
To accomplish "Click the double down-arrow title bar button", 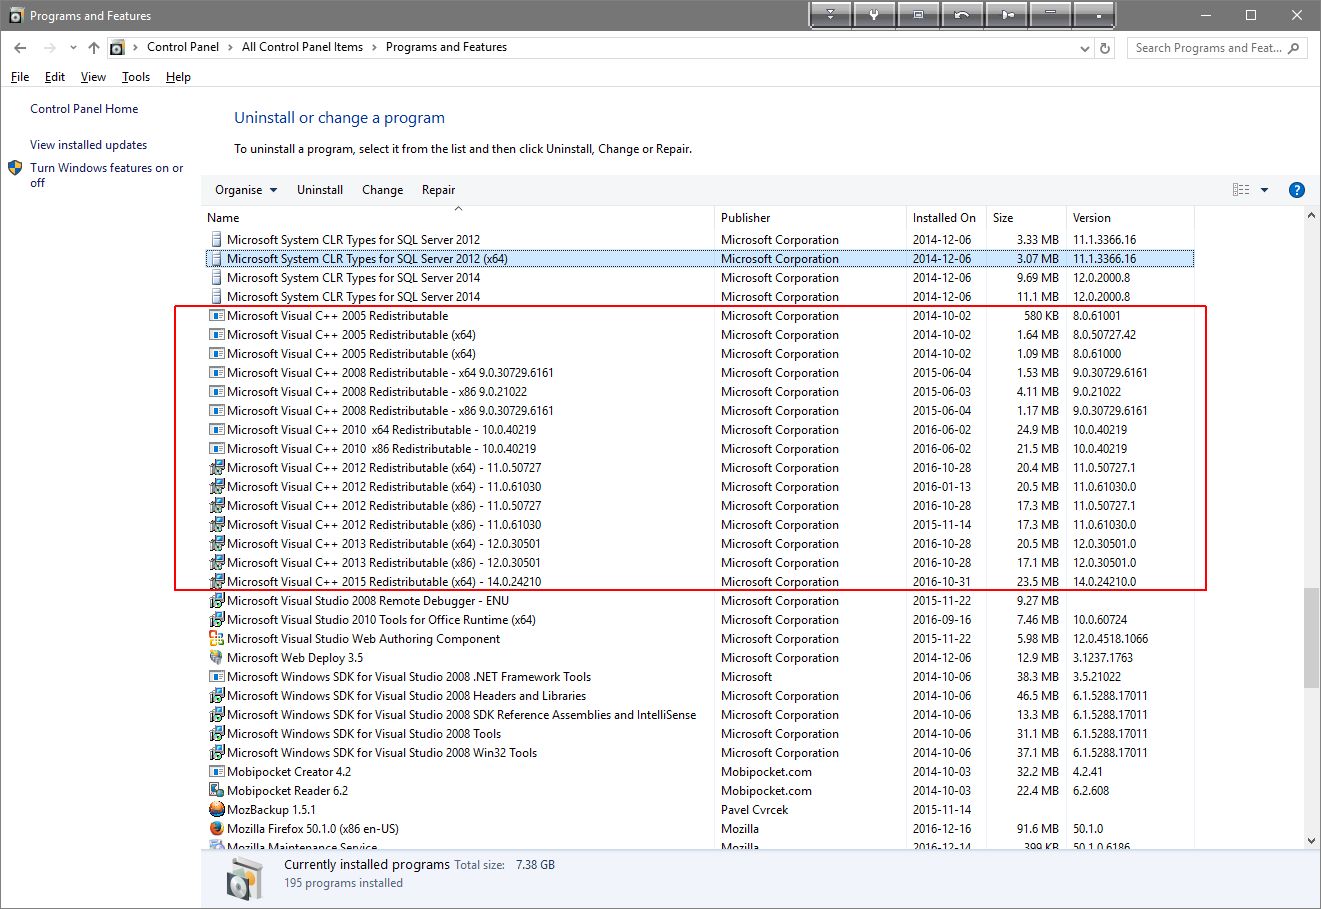I will [x=831, y=15].
